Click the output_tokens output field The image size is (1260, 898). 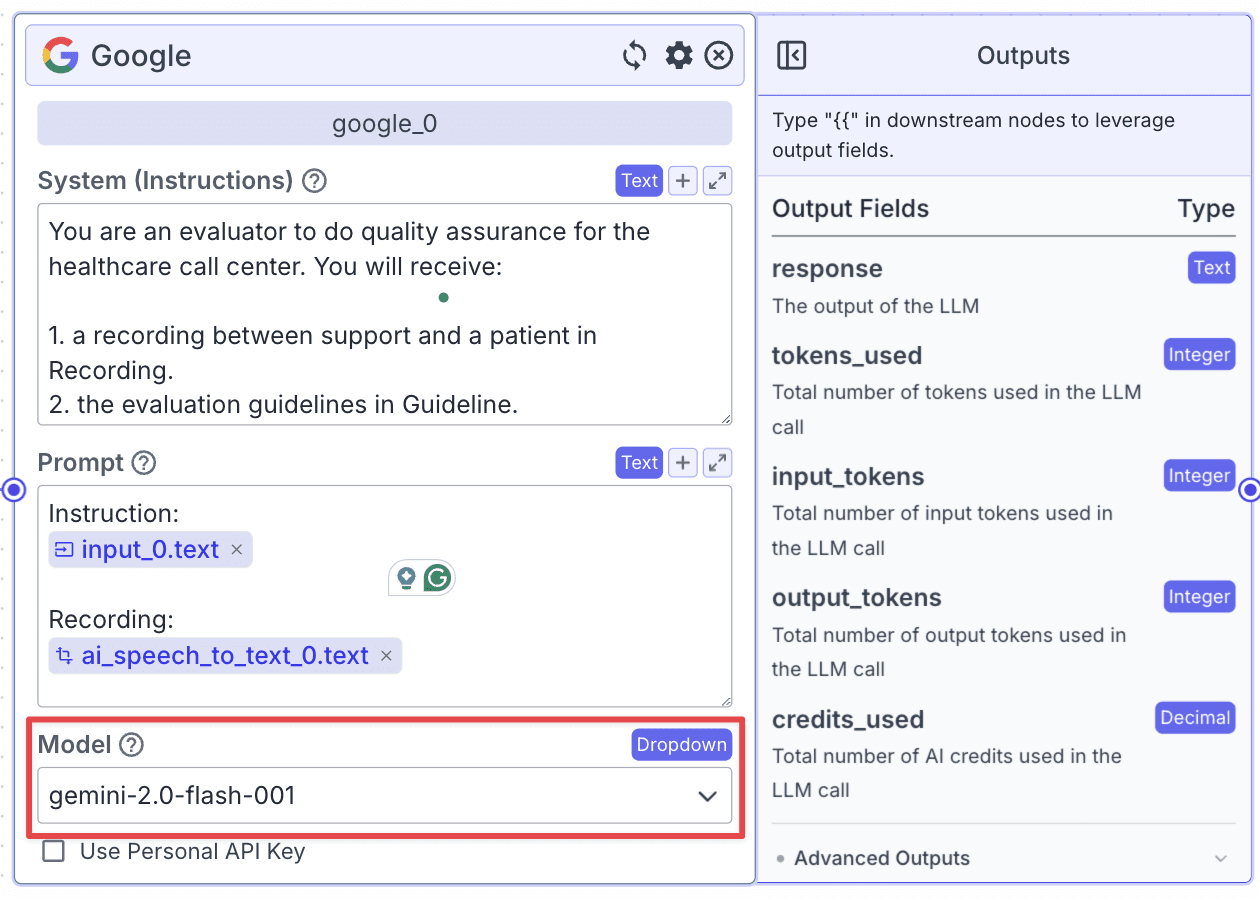[x=857, y=598]
